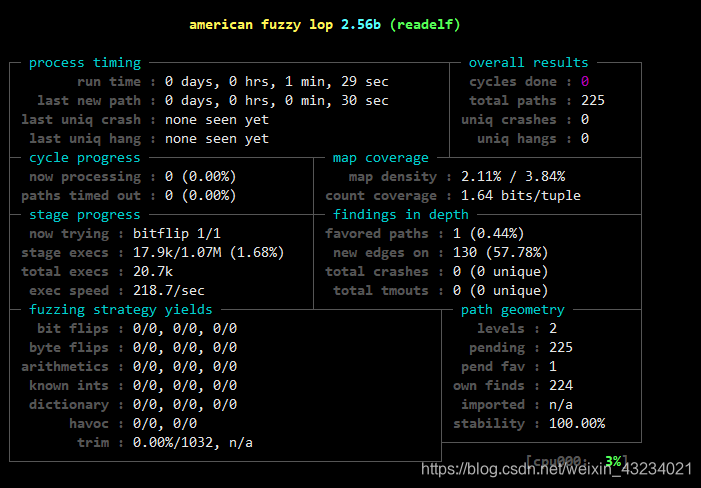Click total tmouts value '0 (0 unique)'
Viewport: 701px width, 488px height.
501,290
